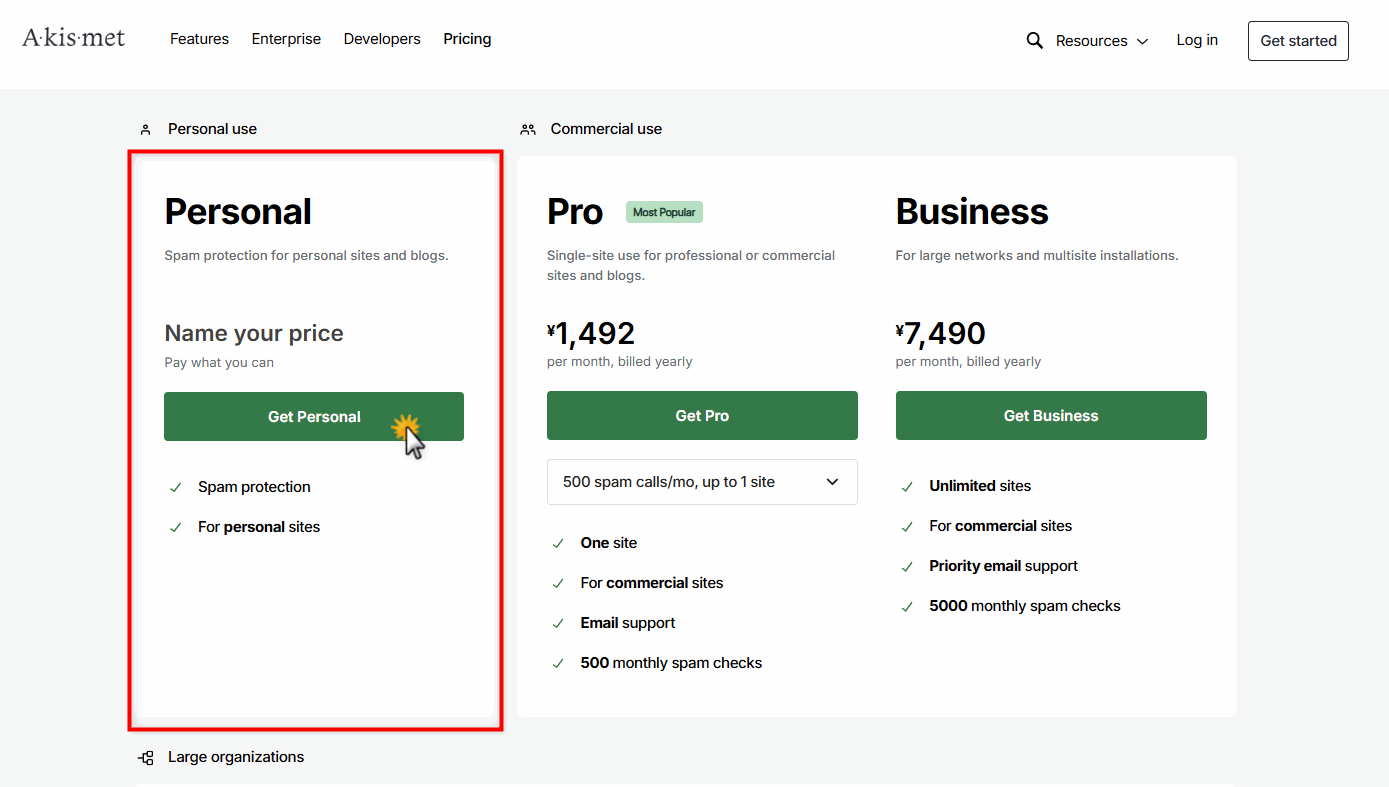Click the checkmark beside One site
Viewport: 1389px width, 787px height.
558,543
